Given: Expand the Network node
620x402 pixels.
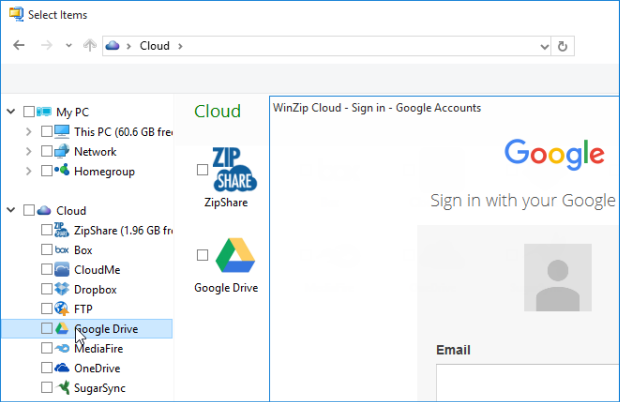Looking at the screenshot, I should (28, 151).
